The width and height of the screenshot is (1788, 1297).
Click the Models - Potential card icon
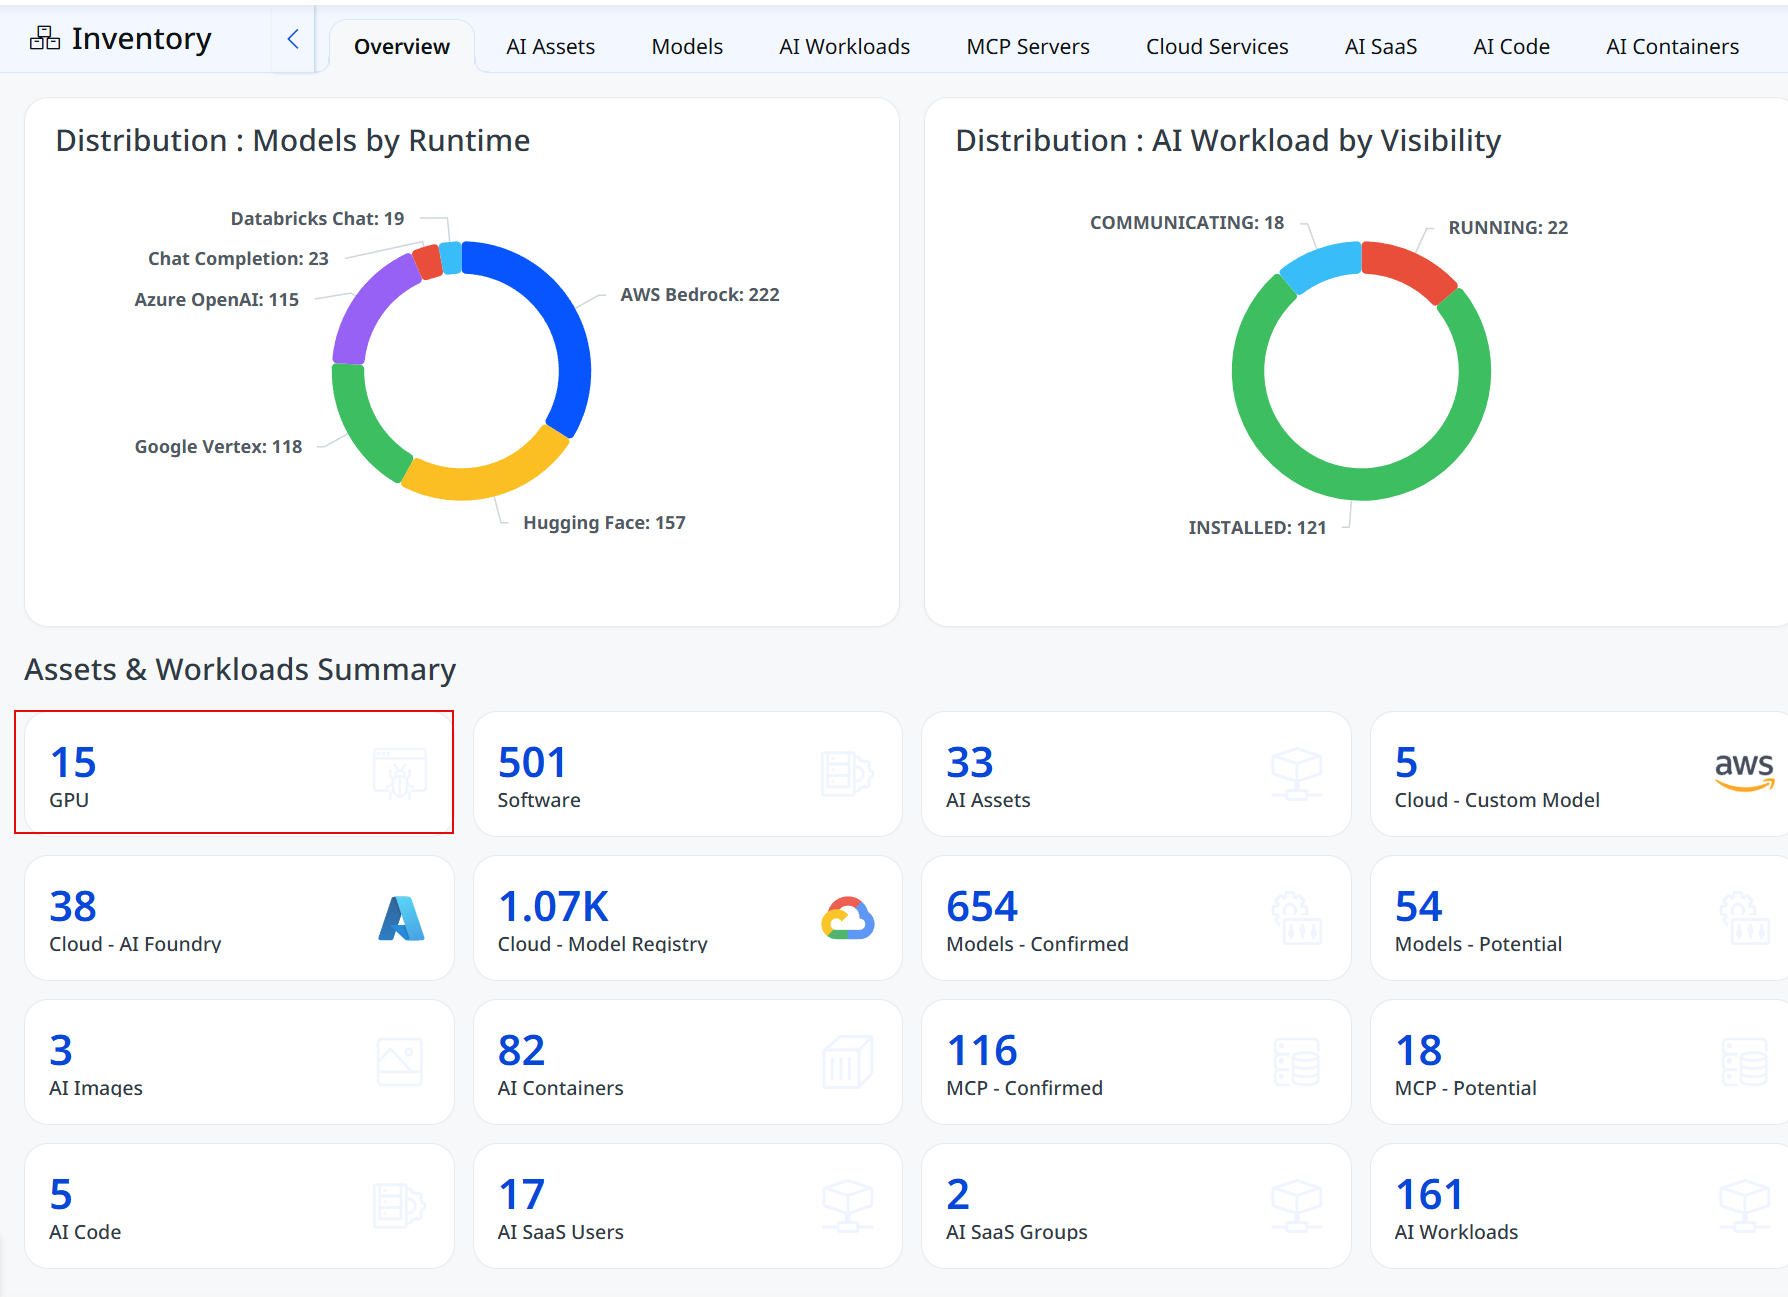(x=1744, y=918)
